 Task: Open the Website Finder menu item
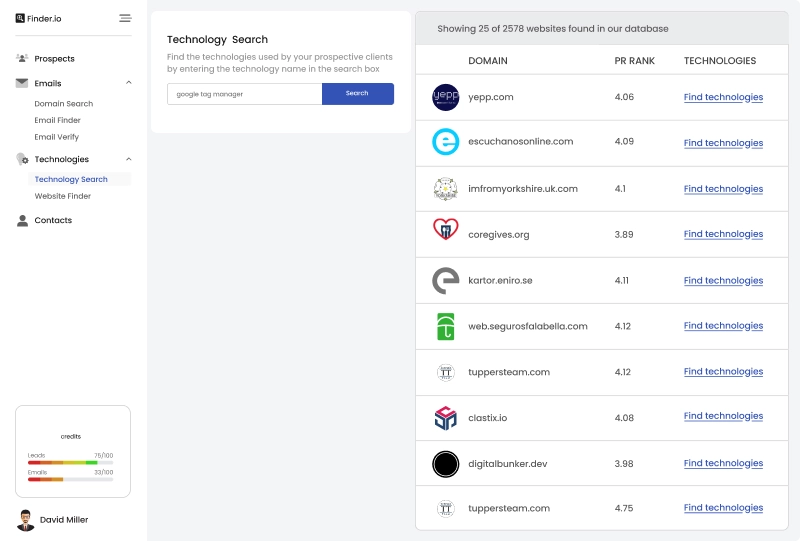tap(63, 196)
